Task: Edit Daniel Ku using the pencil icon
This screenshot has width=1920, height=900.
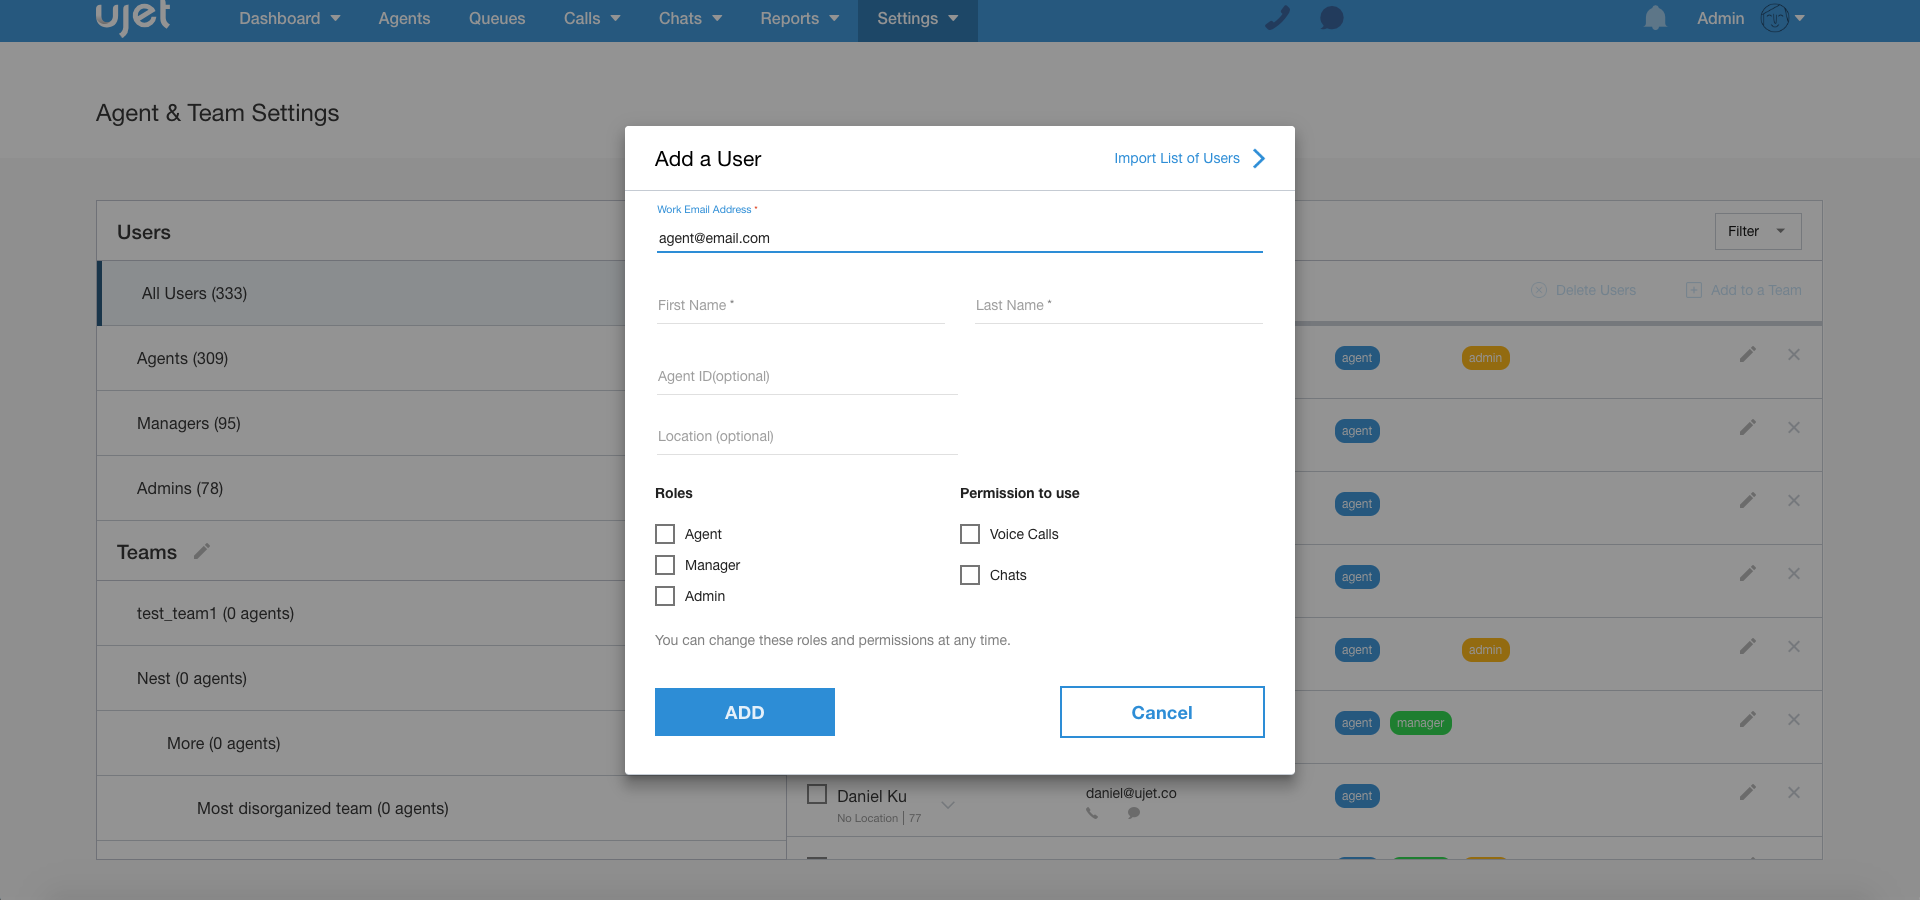Action: pyautogui.click(x=1748, y=792)
